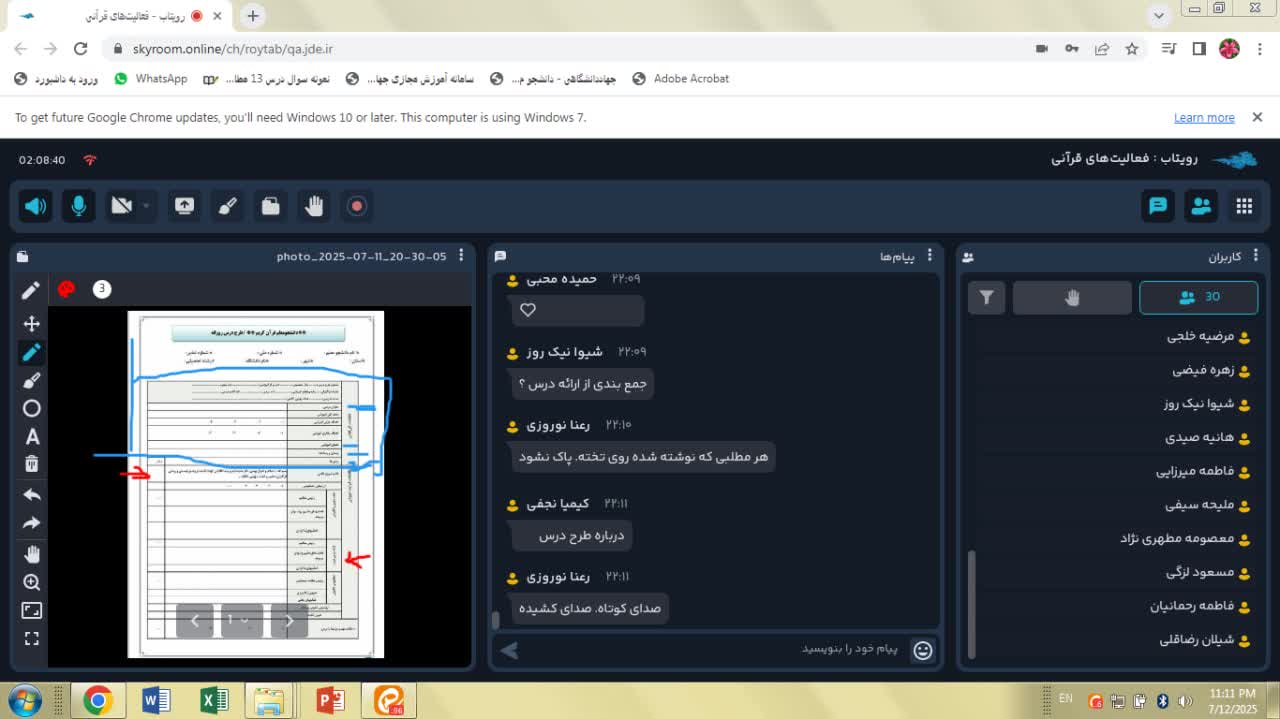Mute the speaker sound
The width and height of the screenshot is (1280, 719).
click(x=35, y=206)
